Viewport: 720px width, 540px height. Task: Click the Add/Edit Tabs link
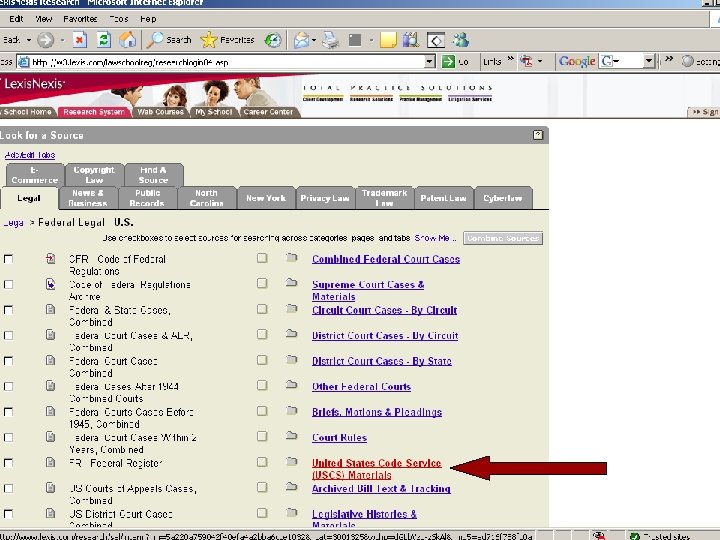(x=30, y=155)
